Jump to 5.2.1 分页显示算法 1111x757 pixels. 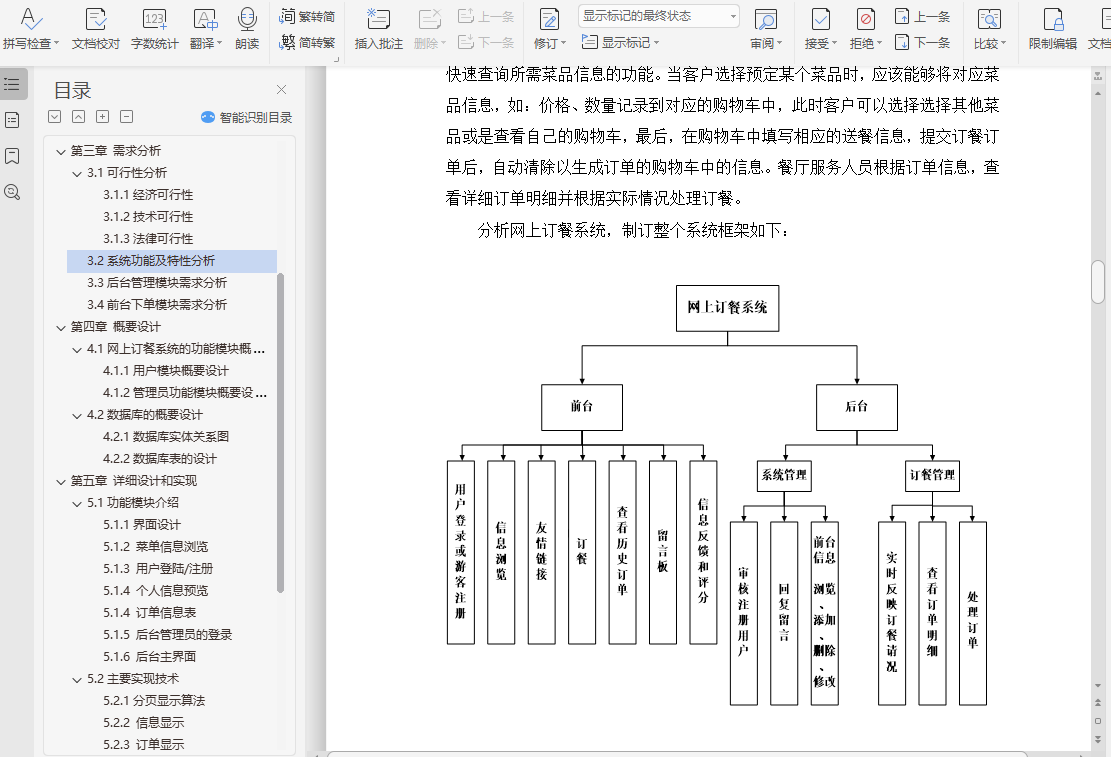(x=154, y=700)
